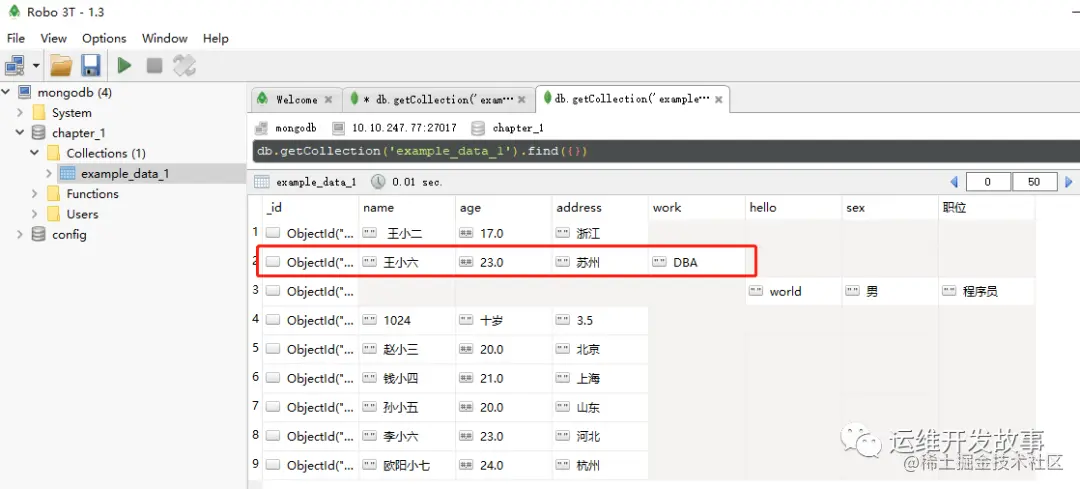This screenshot has width=1080, height=489.
Task: Click the batch size field showing 50
Action: tap(1035, 182)
